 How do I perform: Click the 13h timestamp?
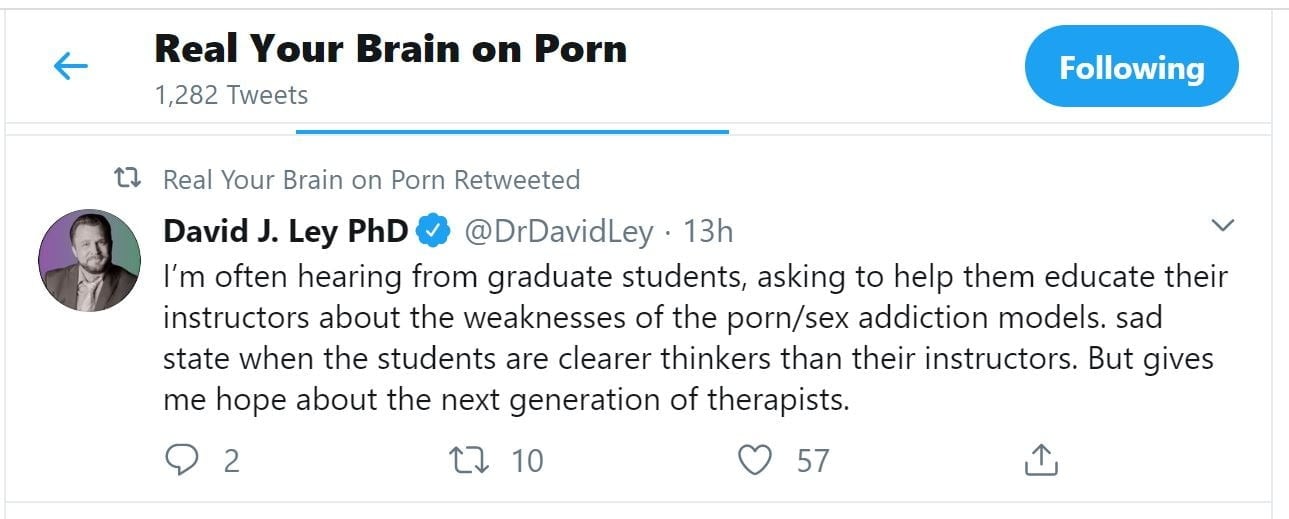[x=707, y=232]
